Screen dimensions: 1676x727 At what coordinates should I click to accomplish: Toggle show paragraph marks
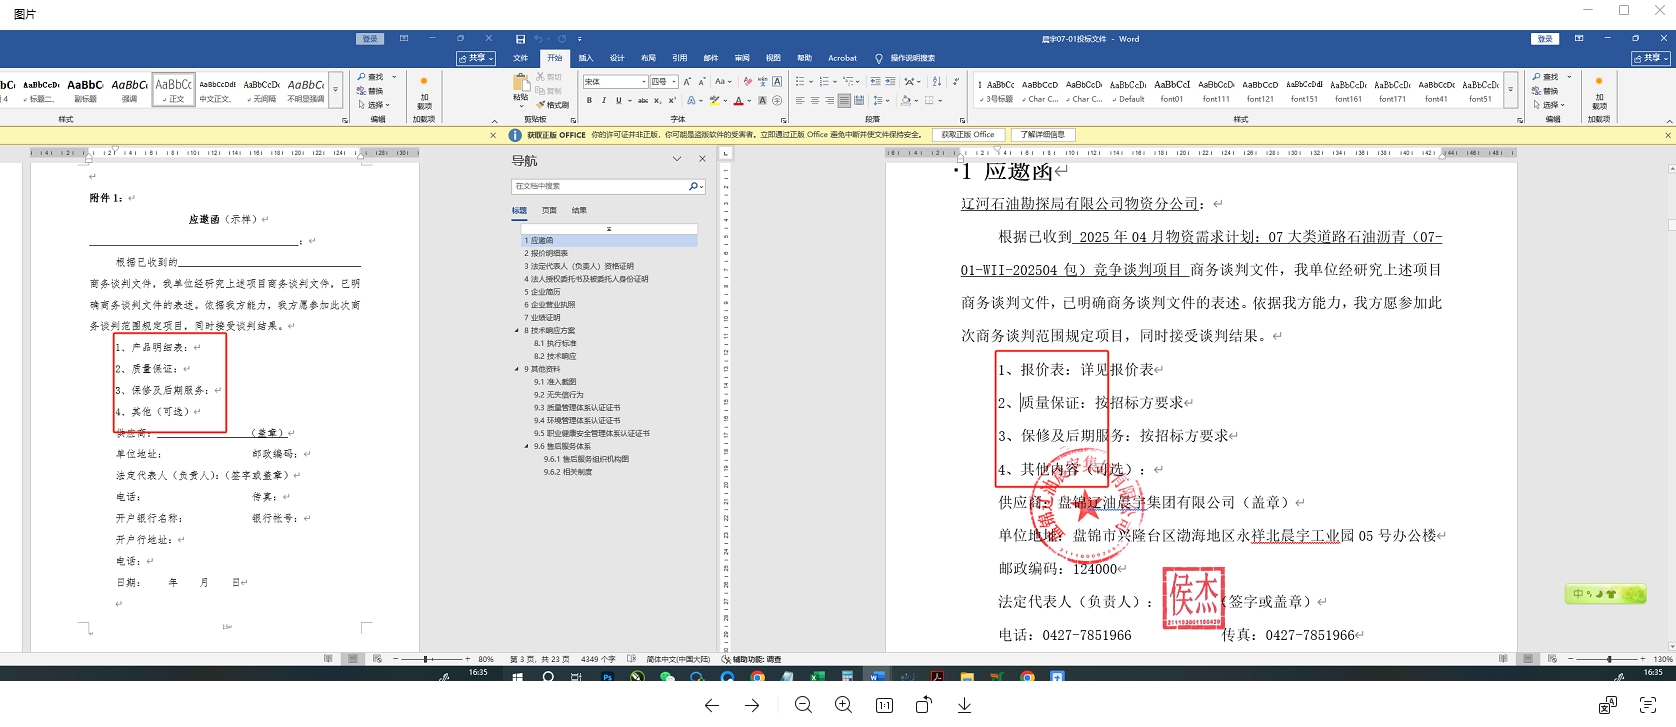coord(956,82)
